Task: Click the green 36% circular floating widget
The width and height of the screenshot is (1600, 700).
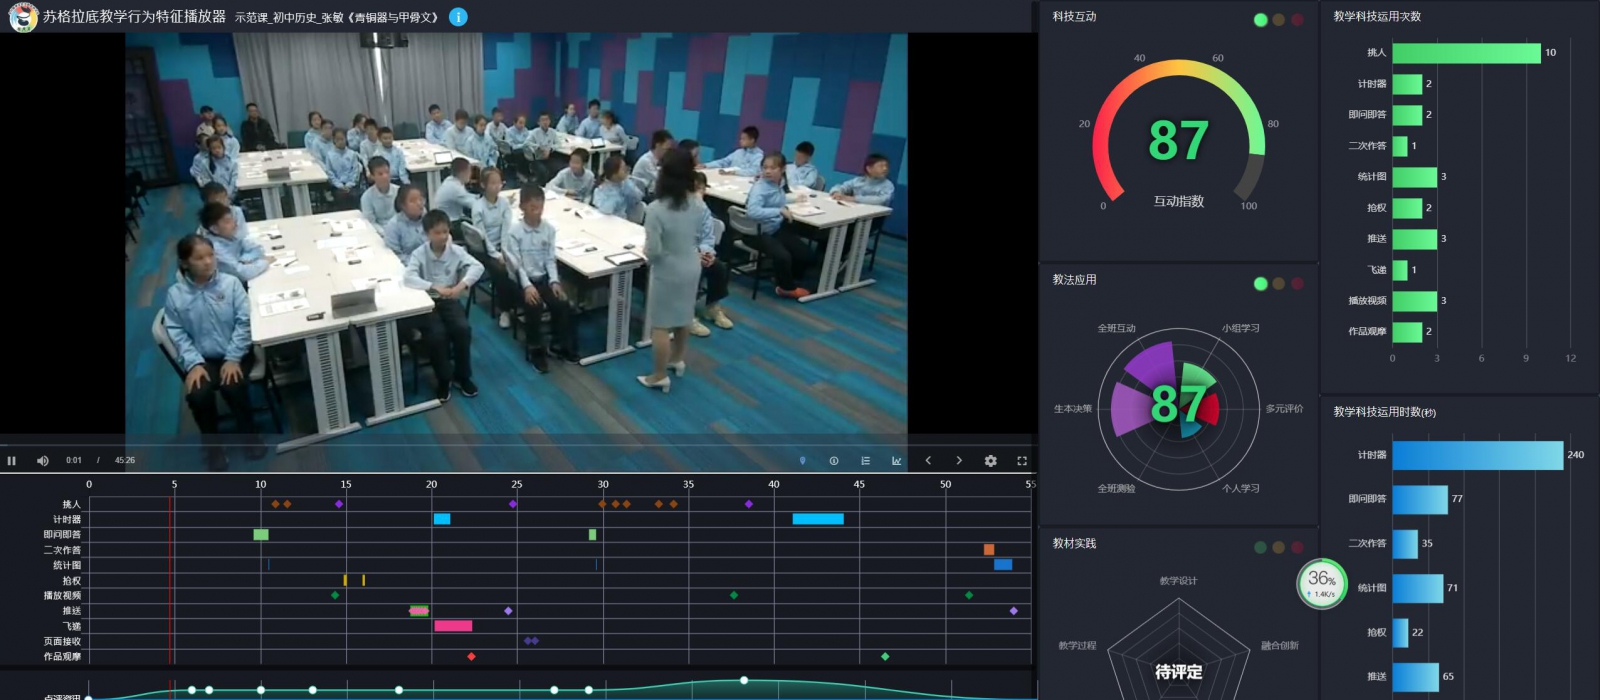Action: click(x=1322, y=583)
